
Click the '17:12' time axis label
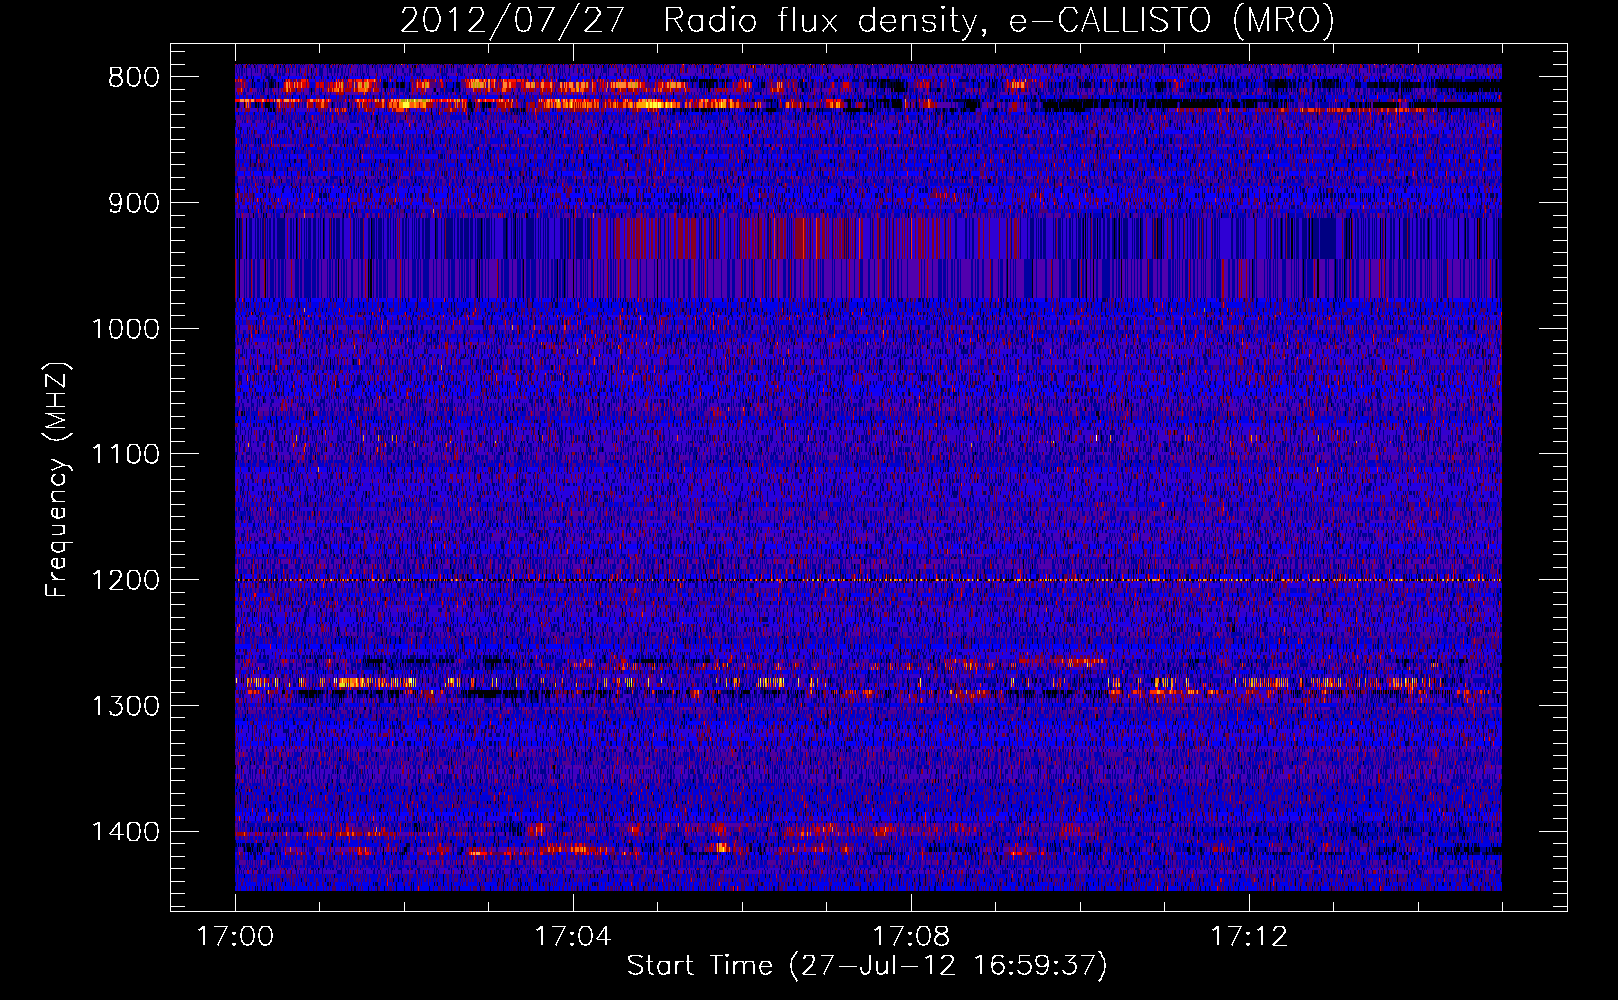point(1249,937)
